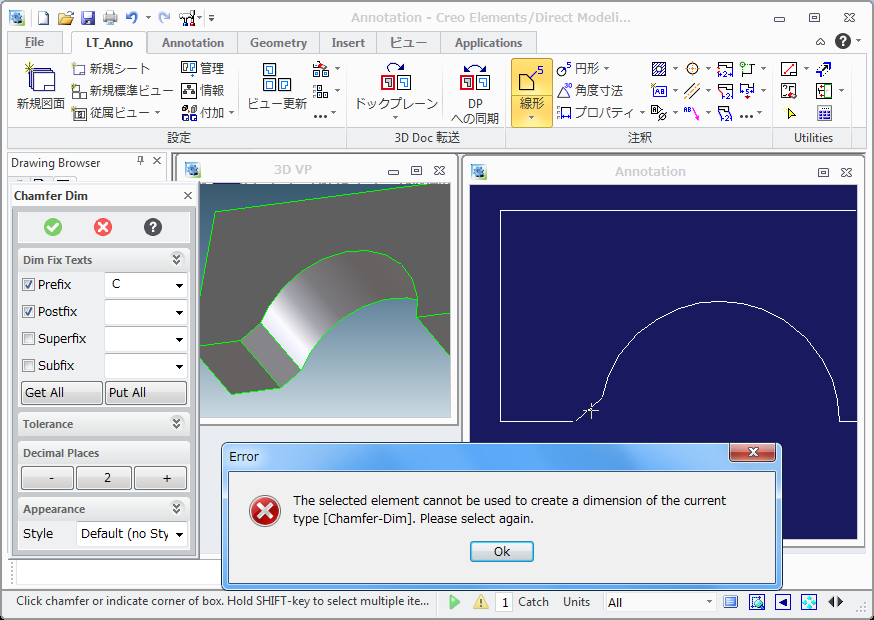Uncheck the Prefix checkbox
The image size is (874, 620).
[29, 285]
